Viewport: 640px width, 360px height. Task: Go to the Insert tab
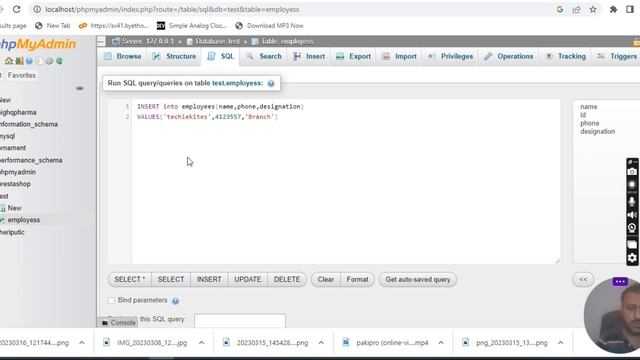point(309,56)
